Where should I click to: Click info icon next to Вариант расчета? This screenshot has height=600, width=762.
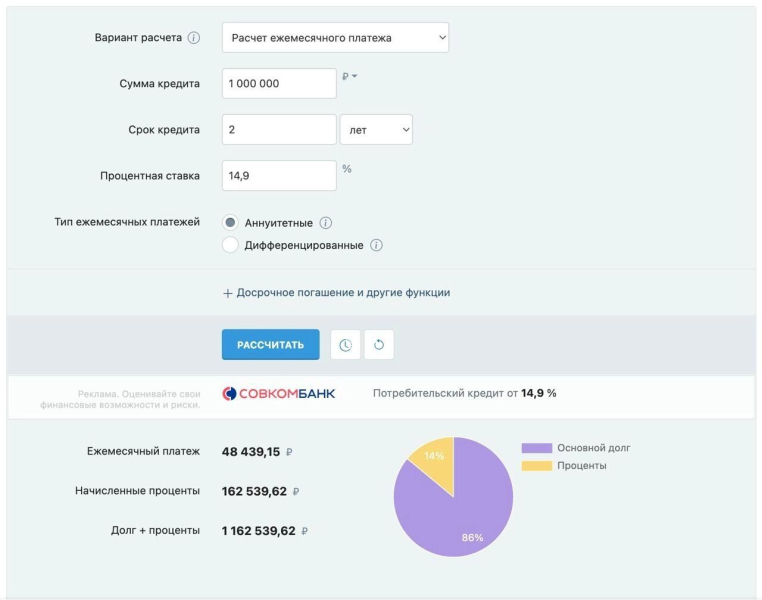pos(194,38)
